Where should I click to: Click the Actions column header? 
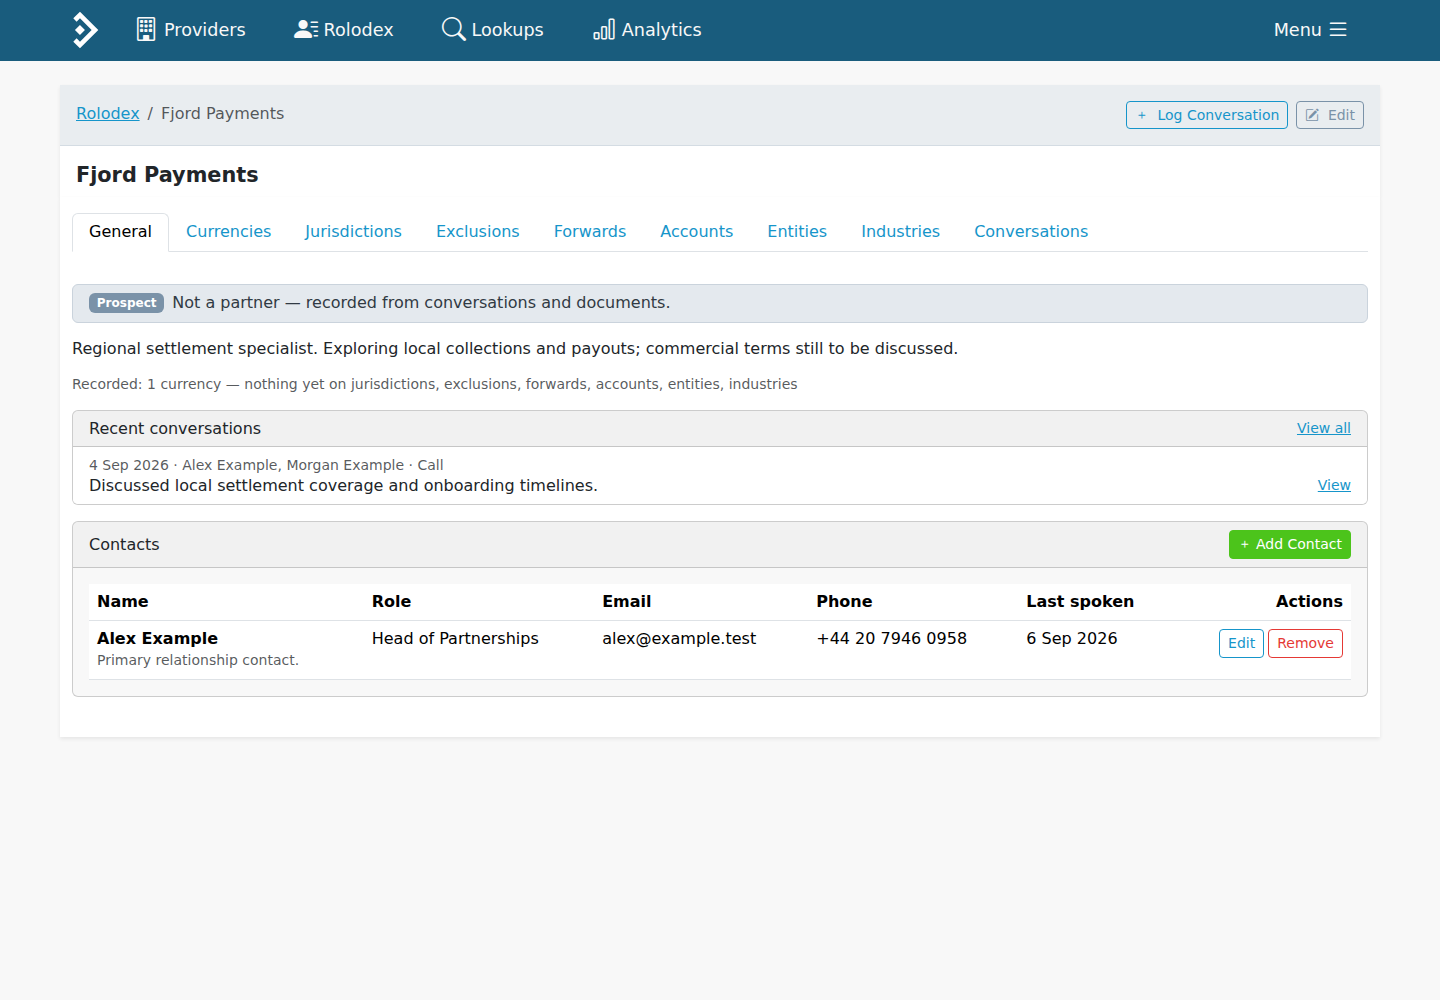[1309, 601]
